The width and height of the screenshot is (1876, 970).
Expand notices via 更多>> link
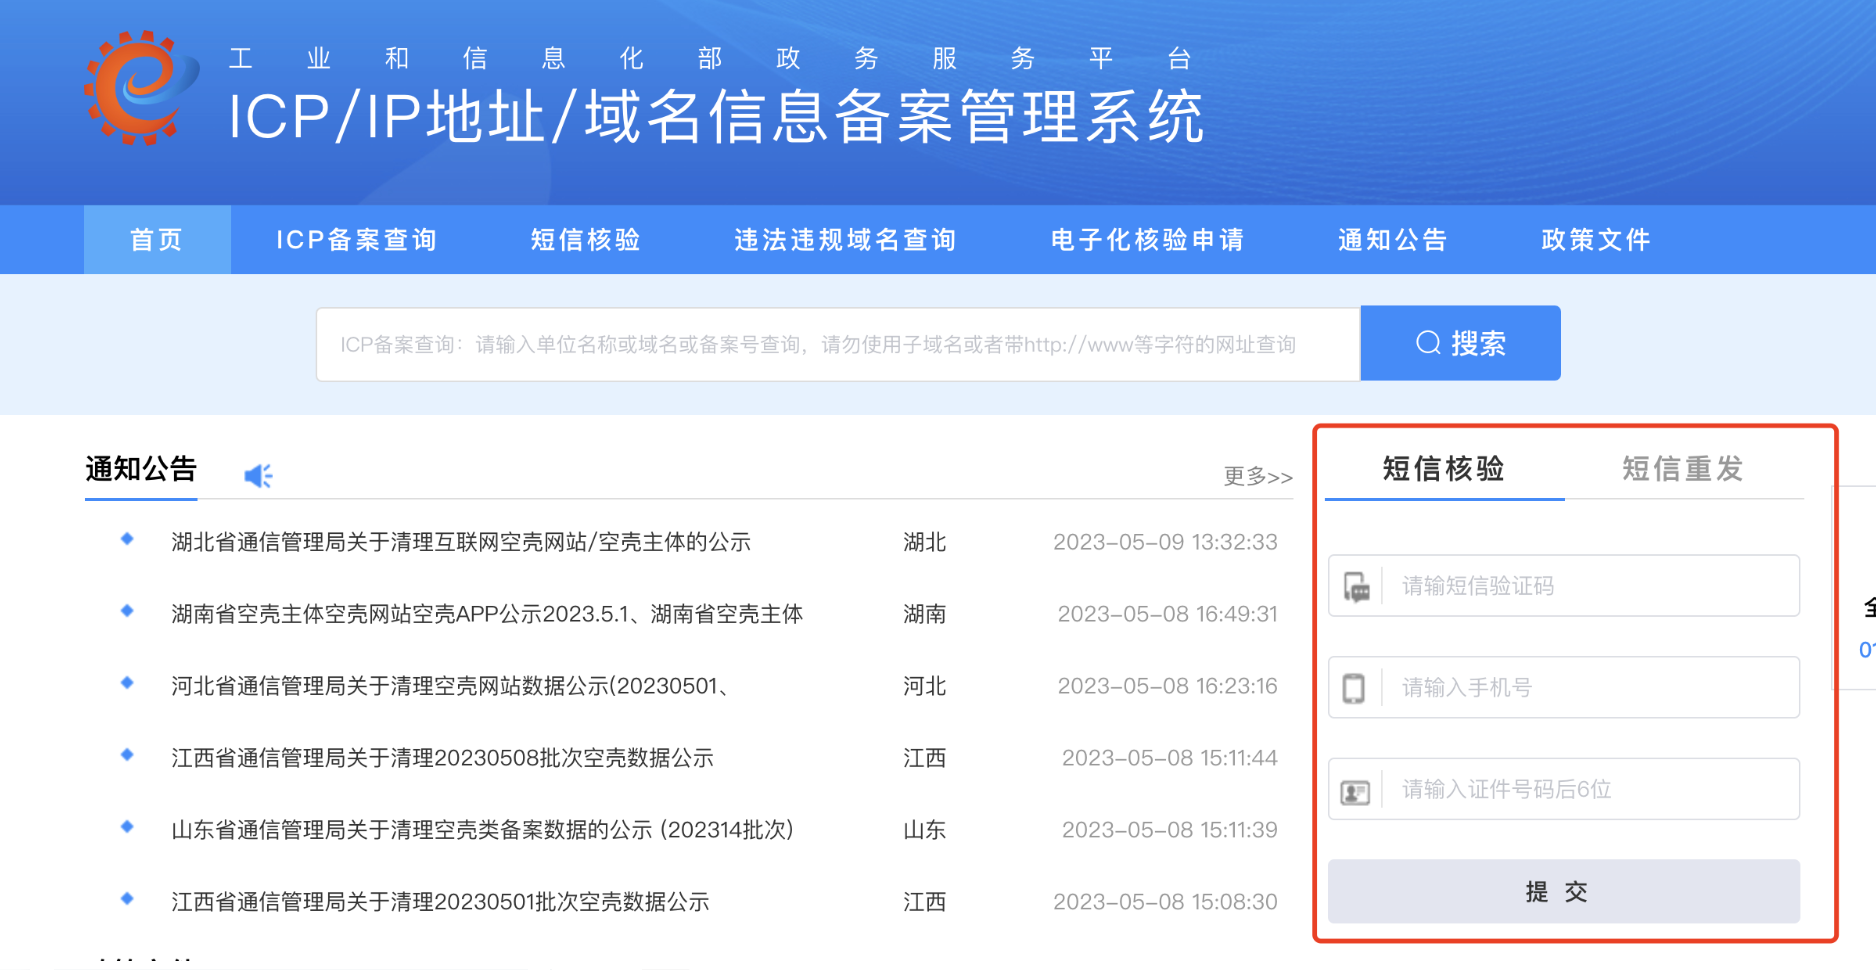pyautogui.click(x=1258, y=476)
